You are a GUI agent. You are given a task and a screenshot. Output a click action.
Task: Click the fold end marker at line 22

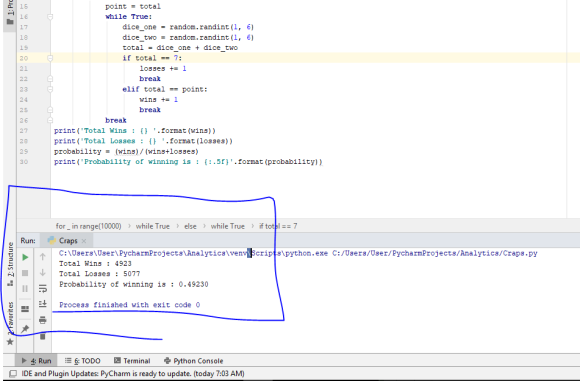[50, 79]
